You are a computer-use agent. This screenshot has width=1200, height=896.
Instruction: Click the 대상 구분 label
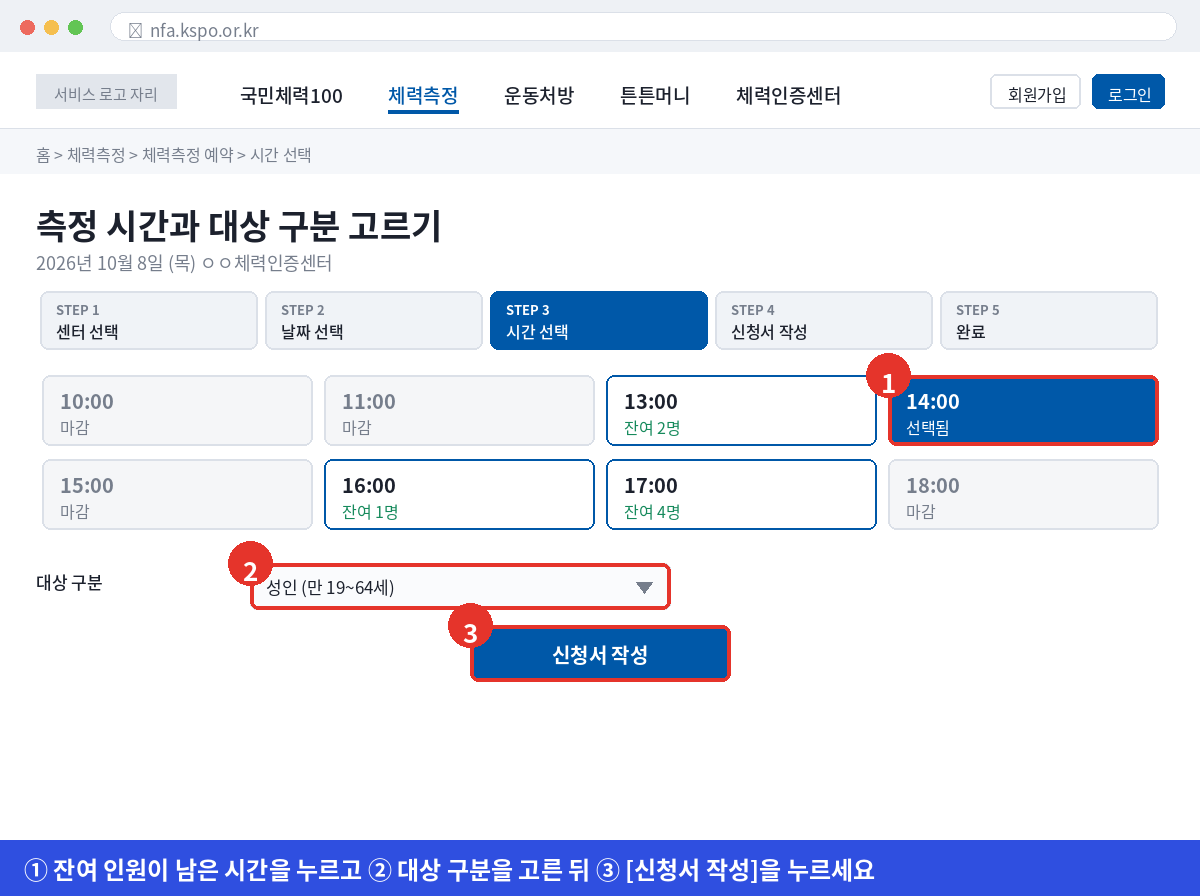point(69,582)
